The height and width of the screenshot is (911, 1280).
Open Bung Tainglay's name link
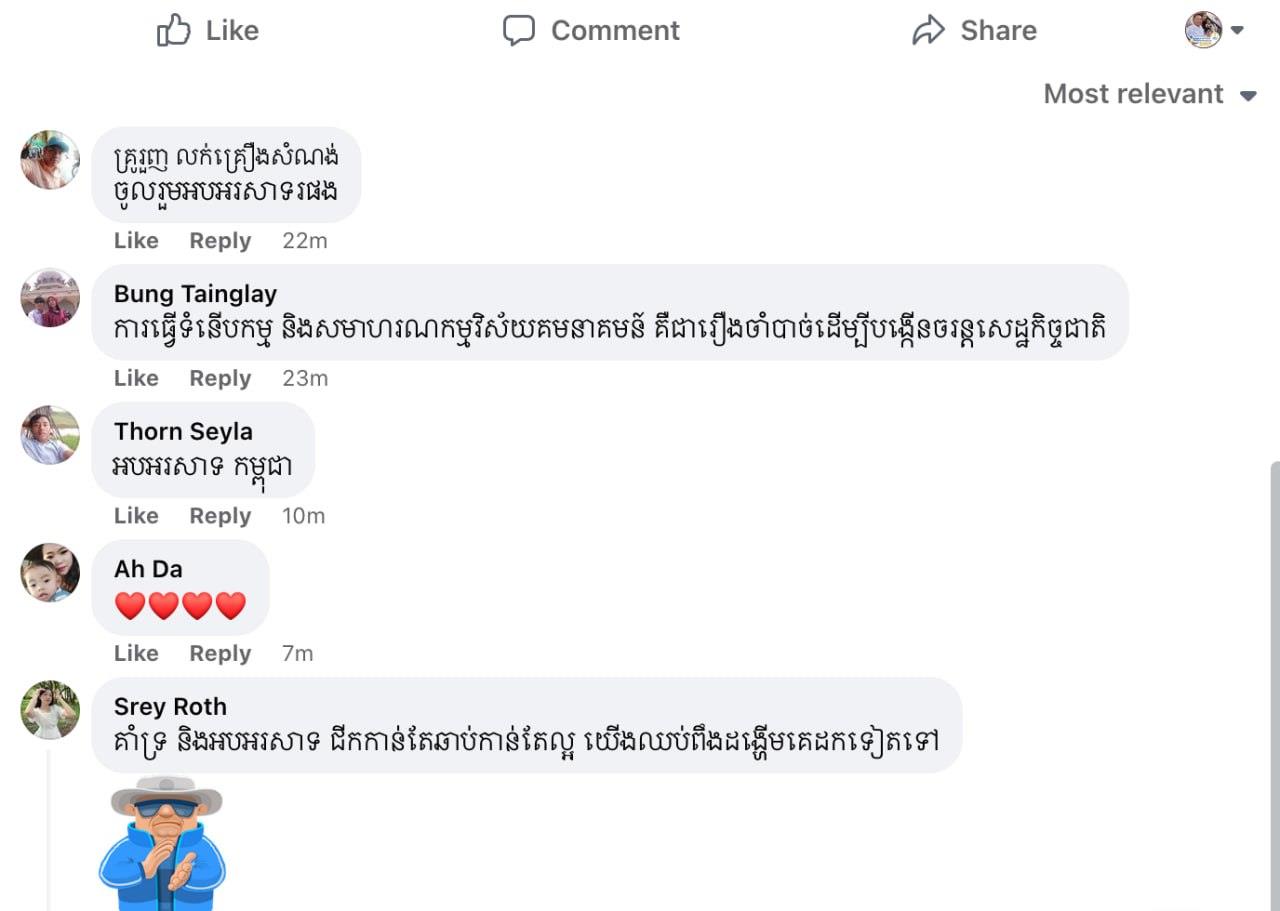[195, 294]
